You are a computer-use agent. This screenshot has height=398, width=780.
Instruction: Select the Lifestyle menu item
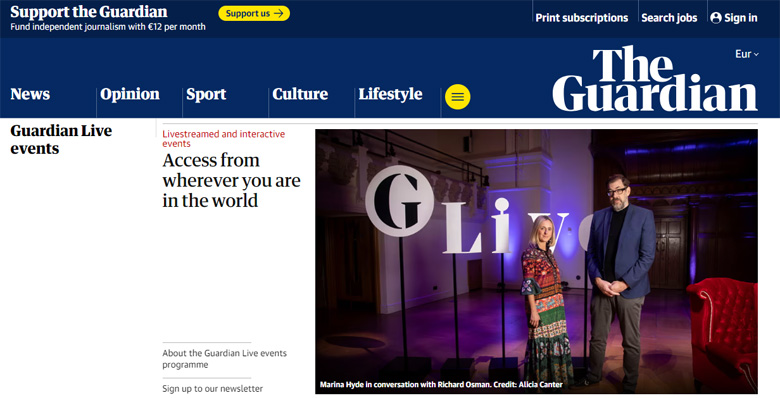pyautogui.click(x=390, y=94)
